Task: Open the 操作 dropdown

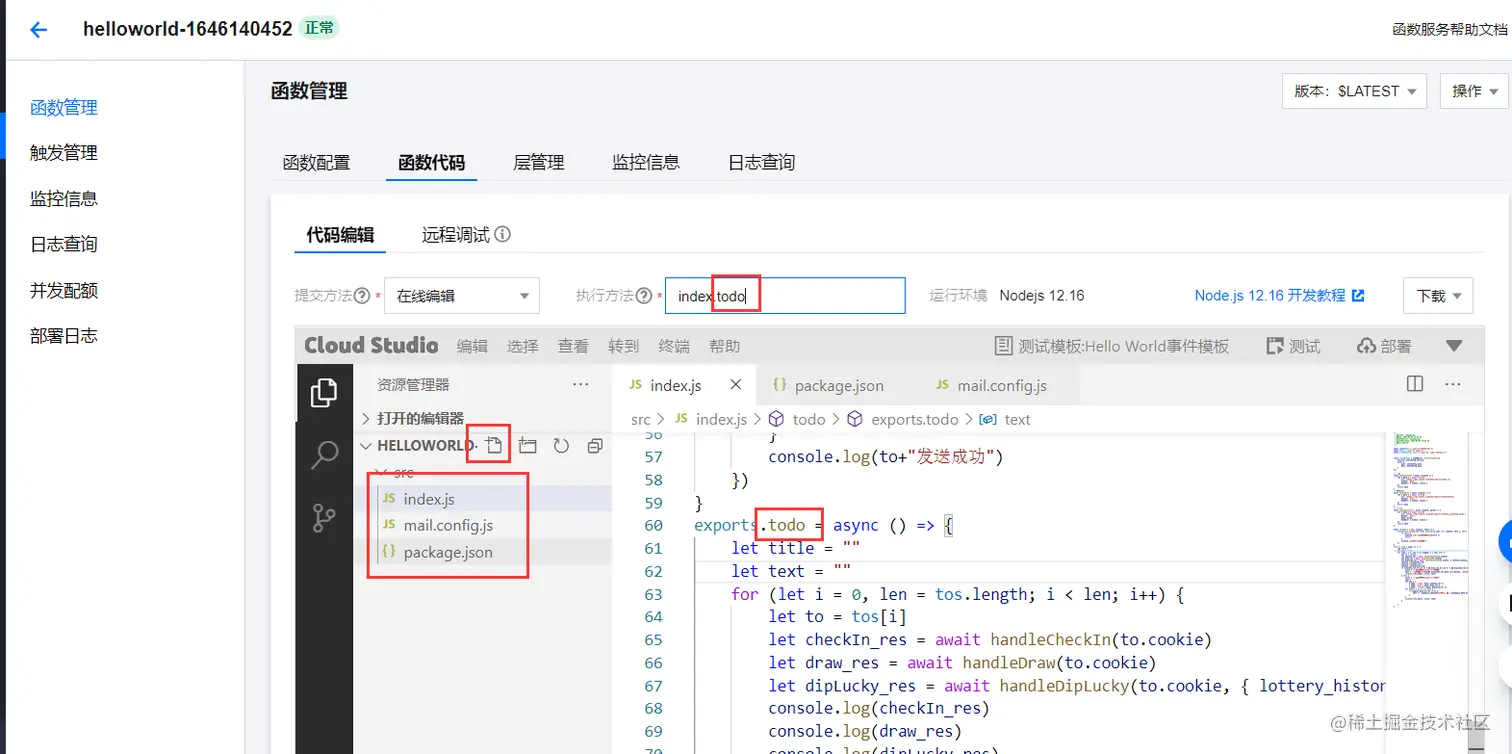Action: click(x=1474, y=91)
